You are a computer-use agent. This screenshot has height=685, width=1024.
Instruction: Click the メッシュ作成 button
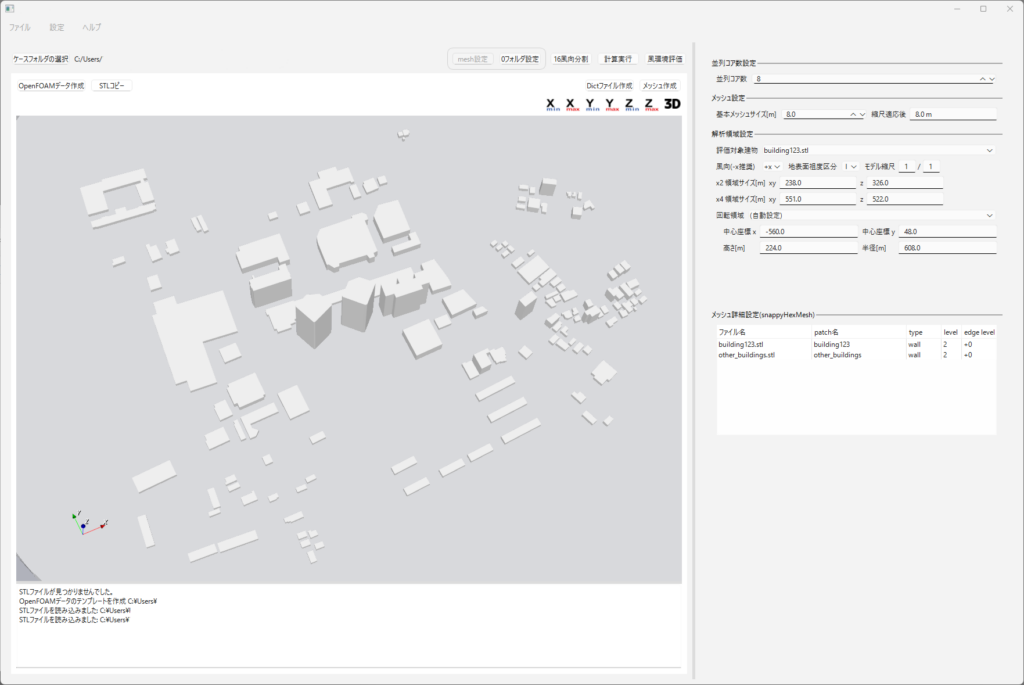click(660, 86)
